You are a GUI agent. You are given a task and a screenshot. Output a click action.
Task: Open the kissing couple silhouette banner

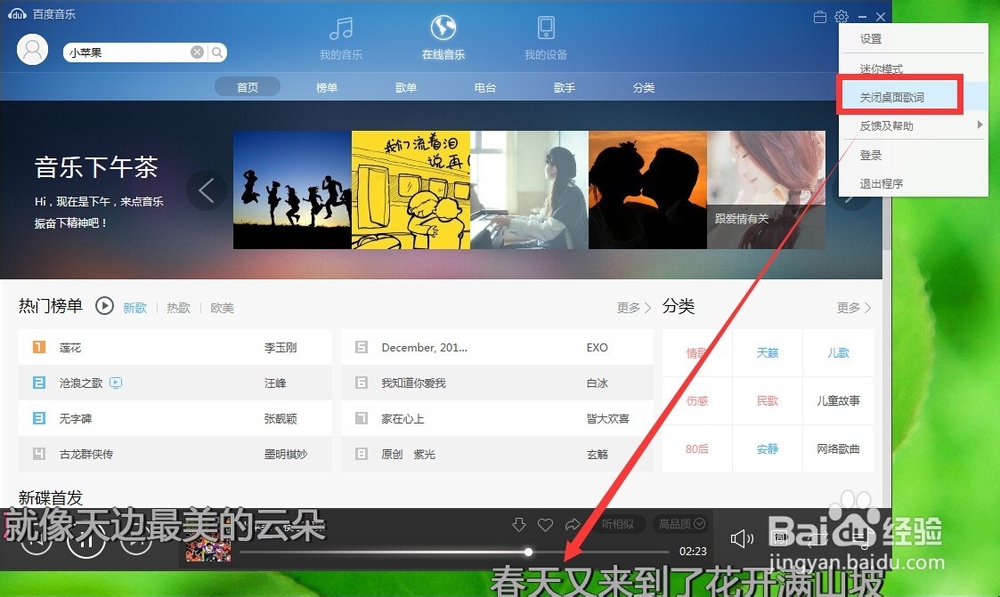(648, 189)
